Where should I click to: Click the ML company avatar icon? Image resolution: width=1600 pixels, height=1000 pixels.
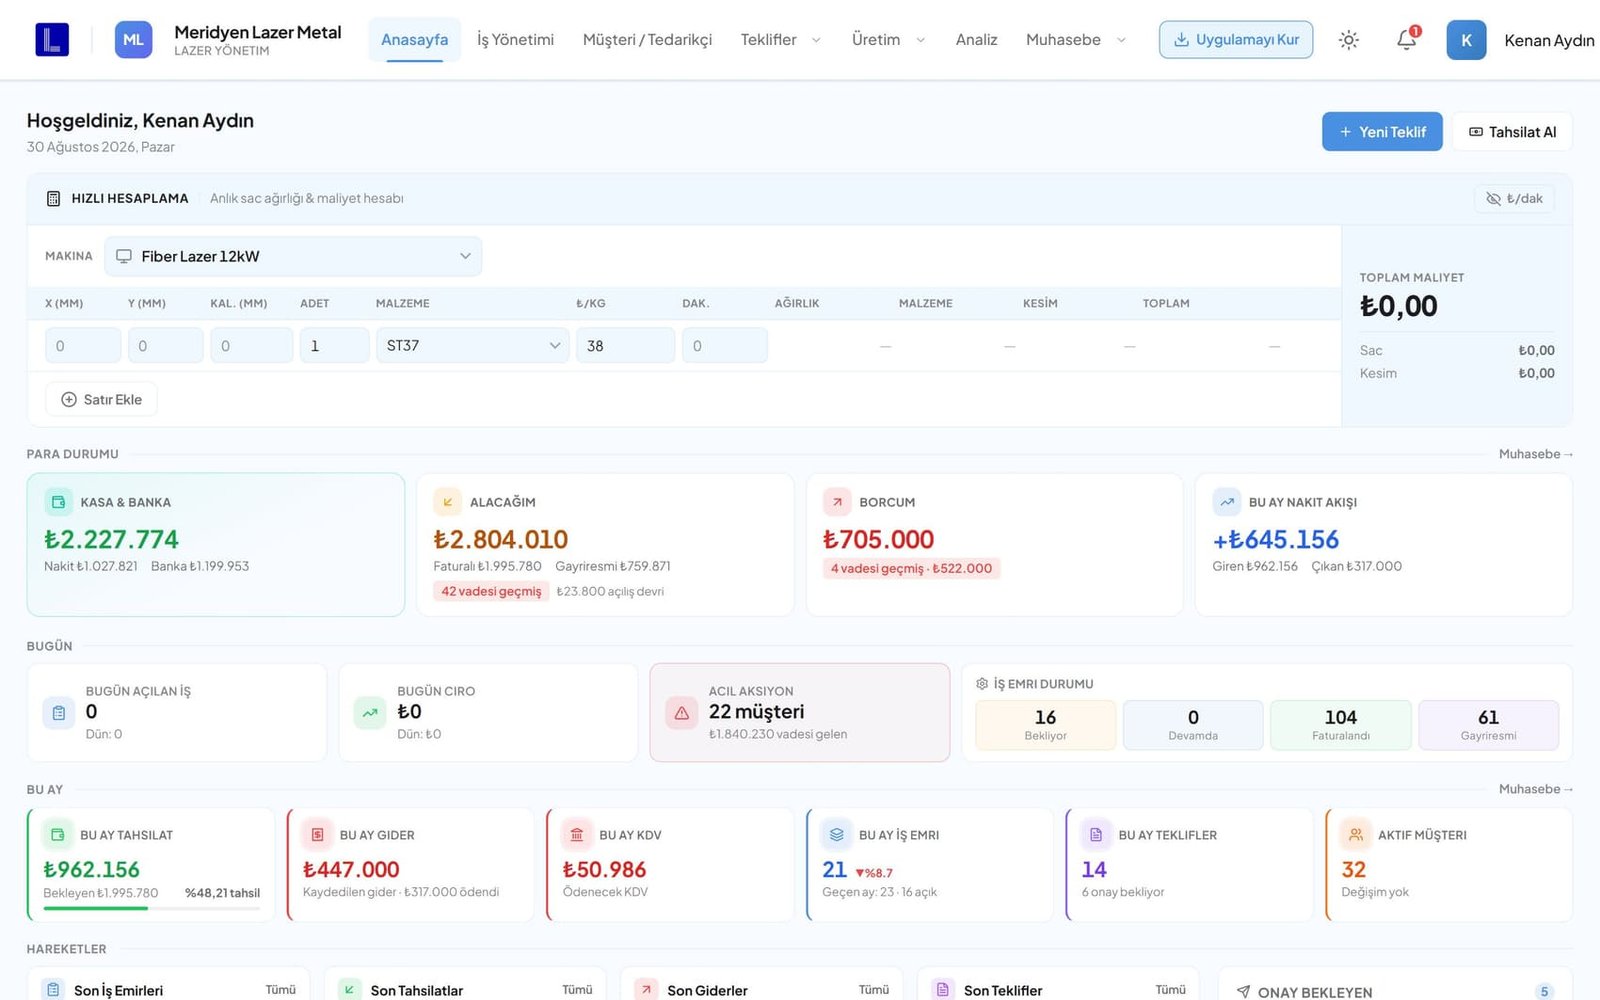point(133,40)
